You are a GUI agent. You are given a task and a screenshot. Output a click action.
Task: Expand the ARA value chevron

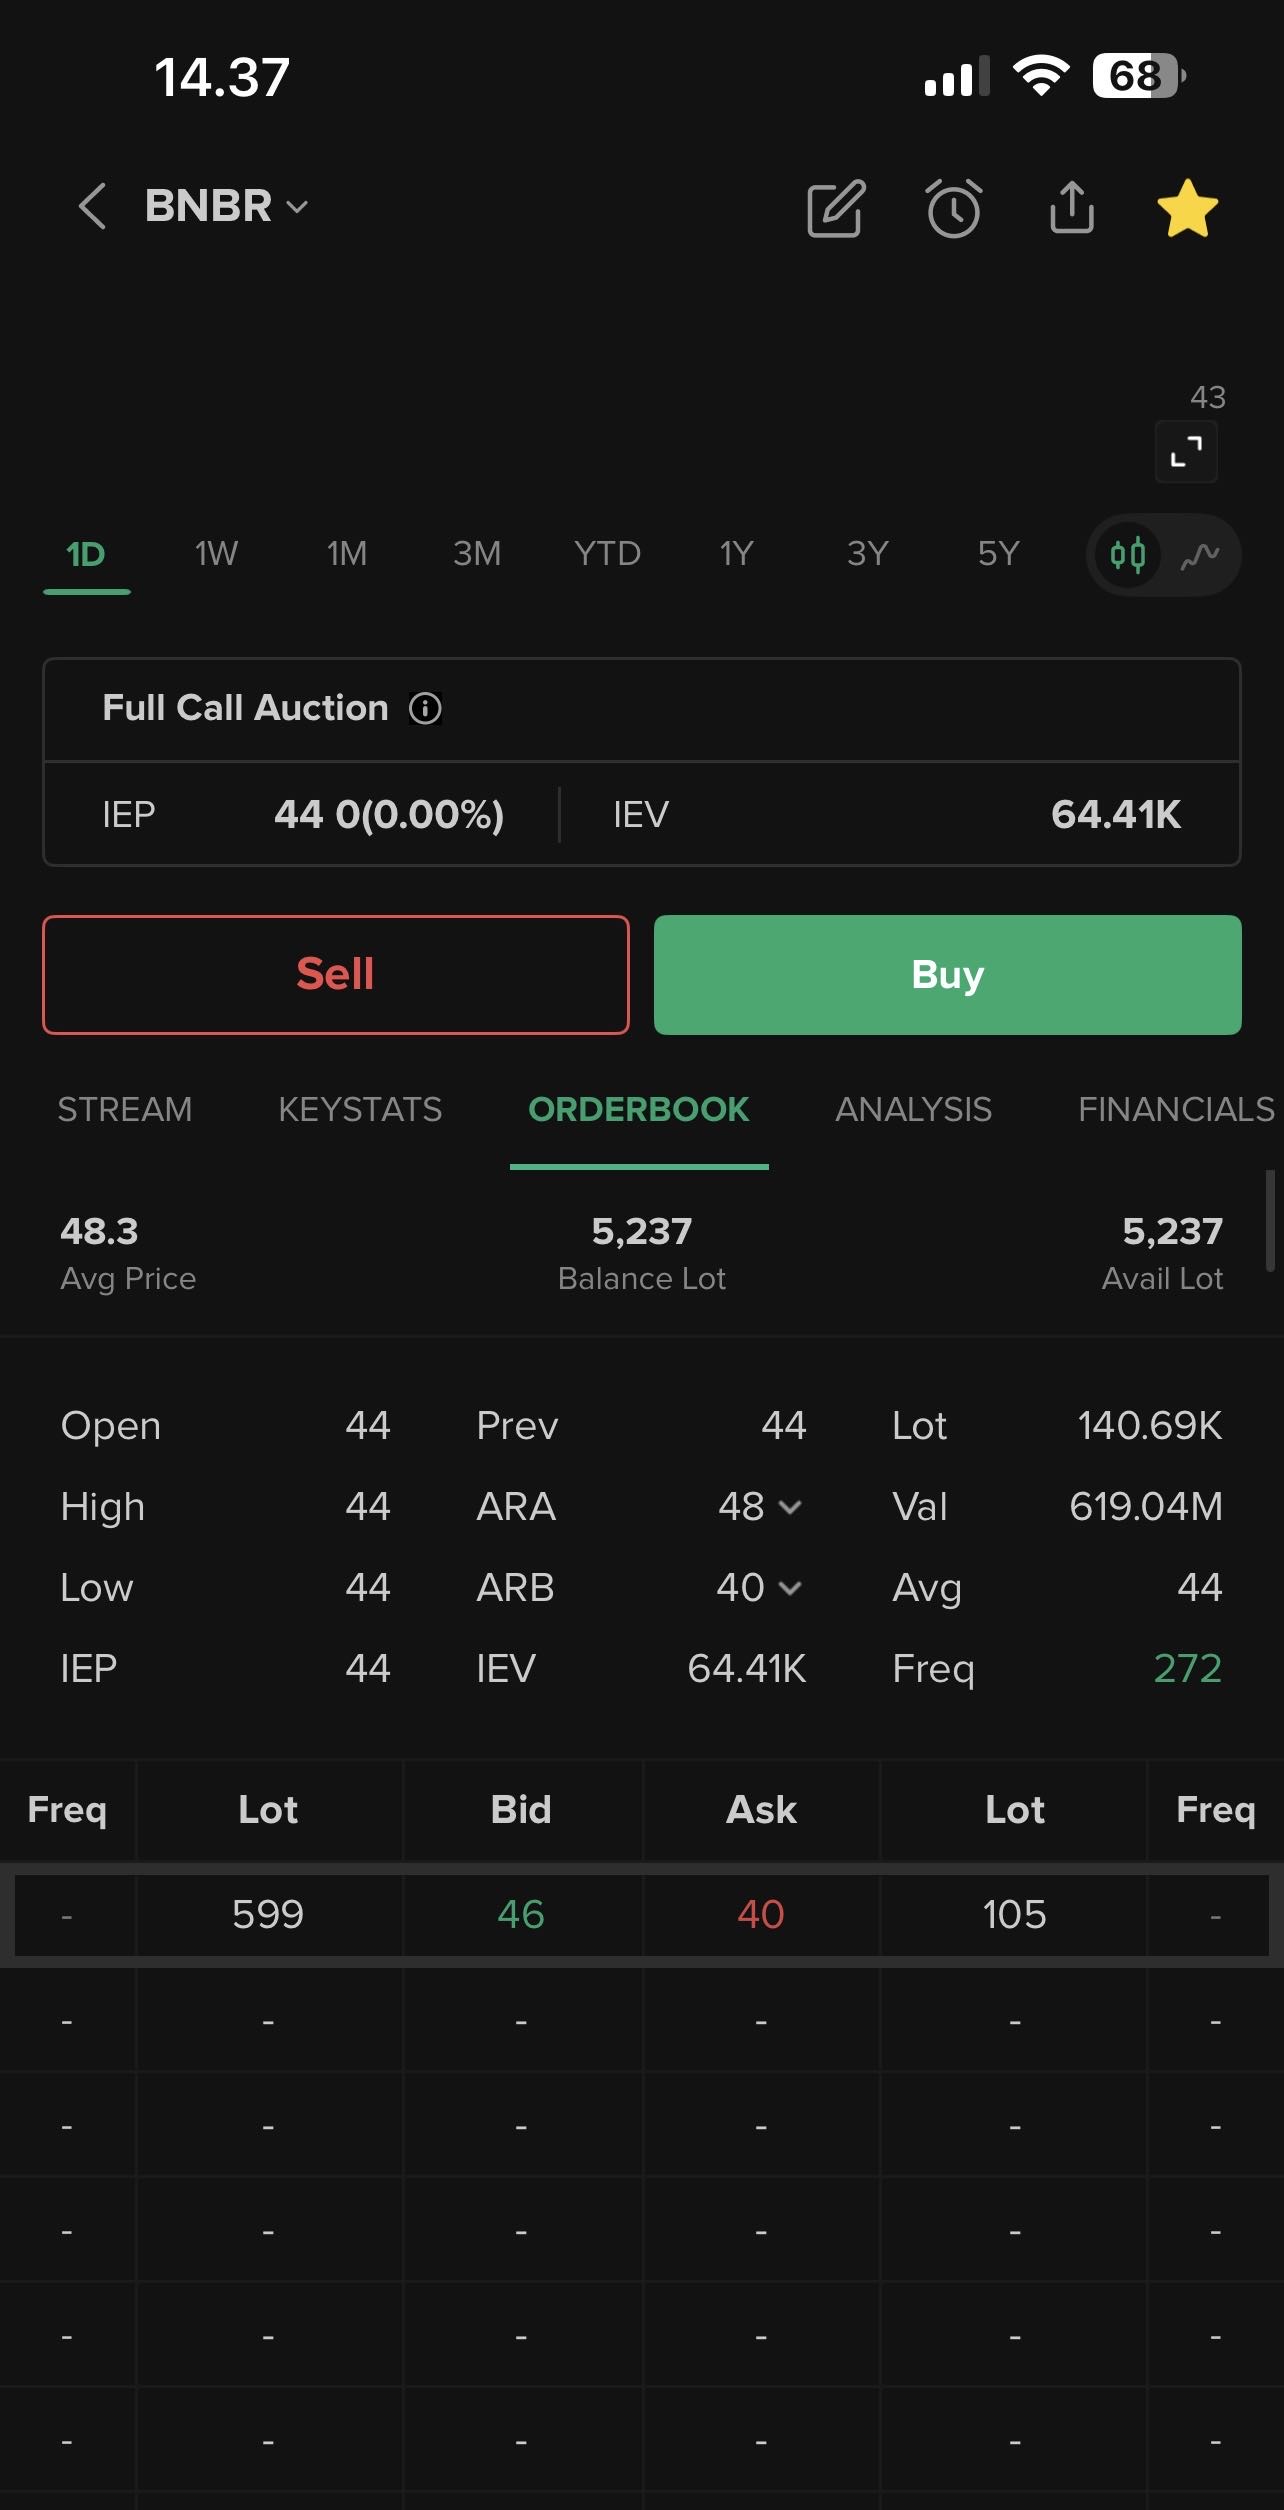tap(790, 1507)
